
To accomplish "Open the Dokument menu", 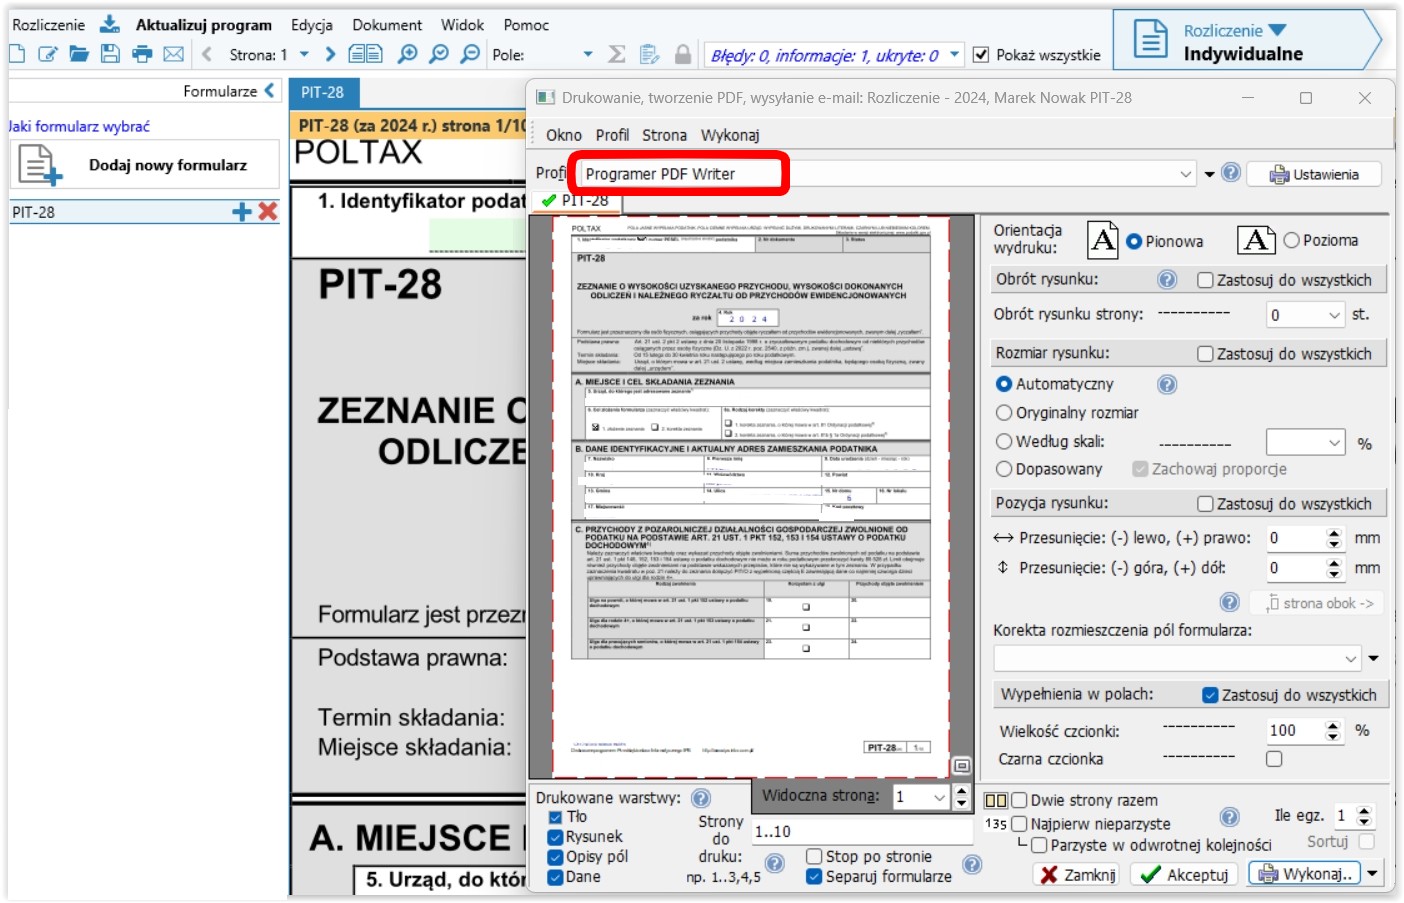I will point(387,25).
